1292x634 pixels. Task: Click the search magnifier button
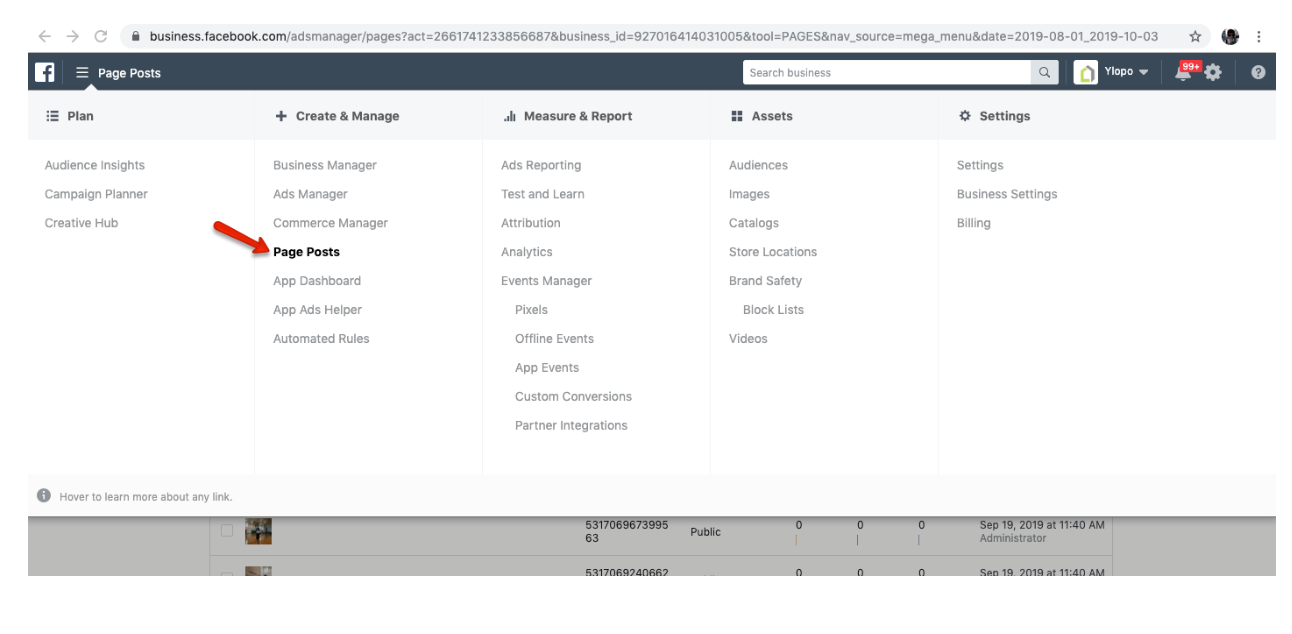[x=1045, y=73]
